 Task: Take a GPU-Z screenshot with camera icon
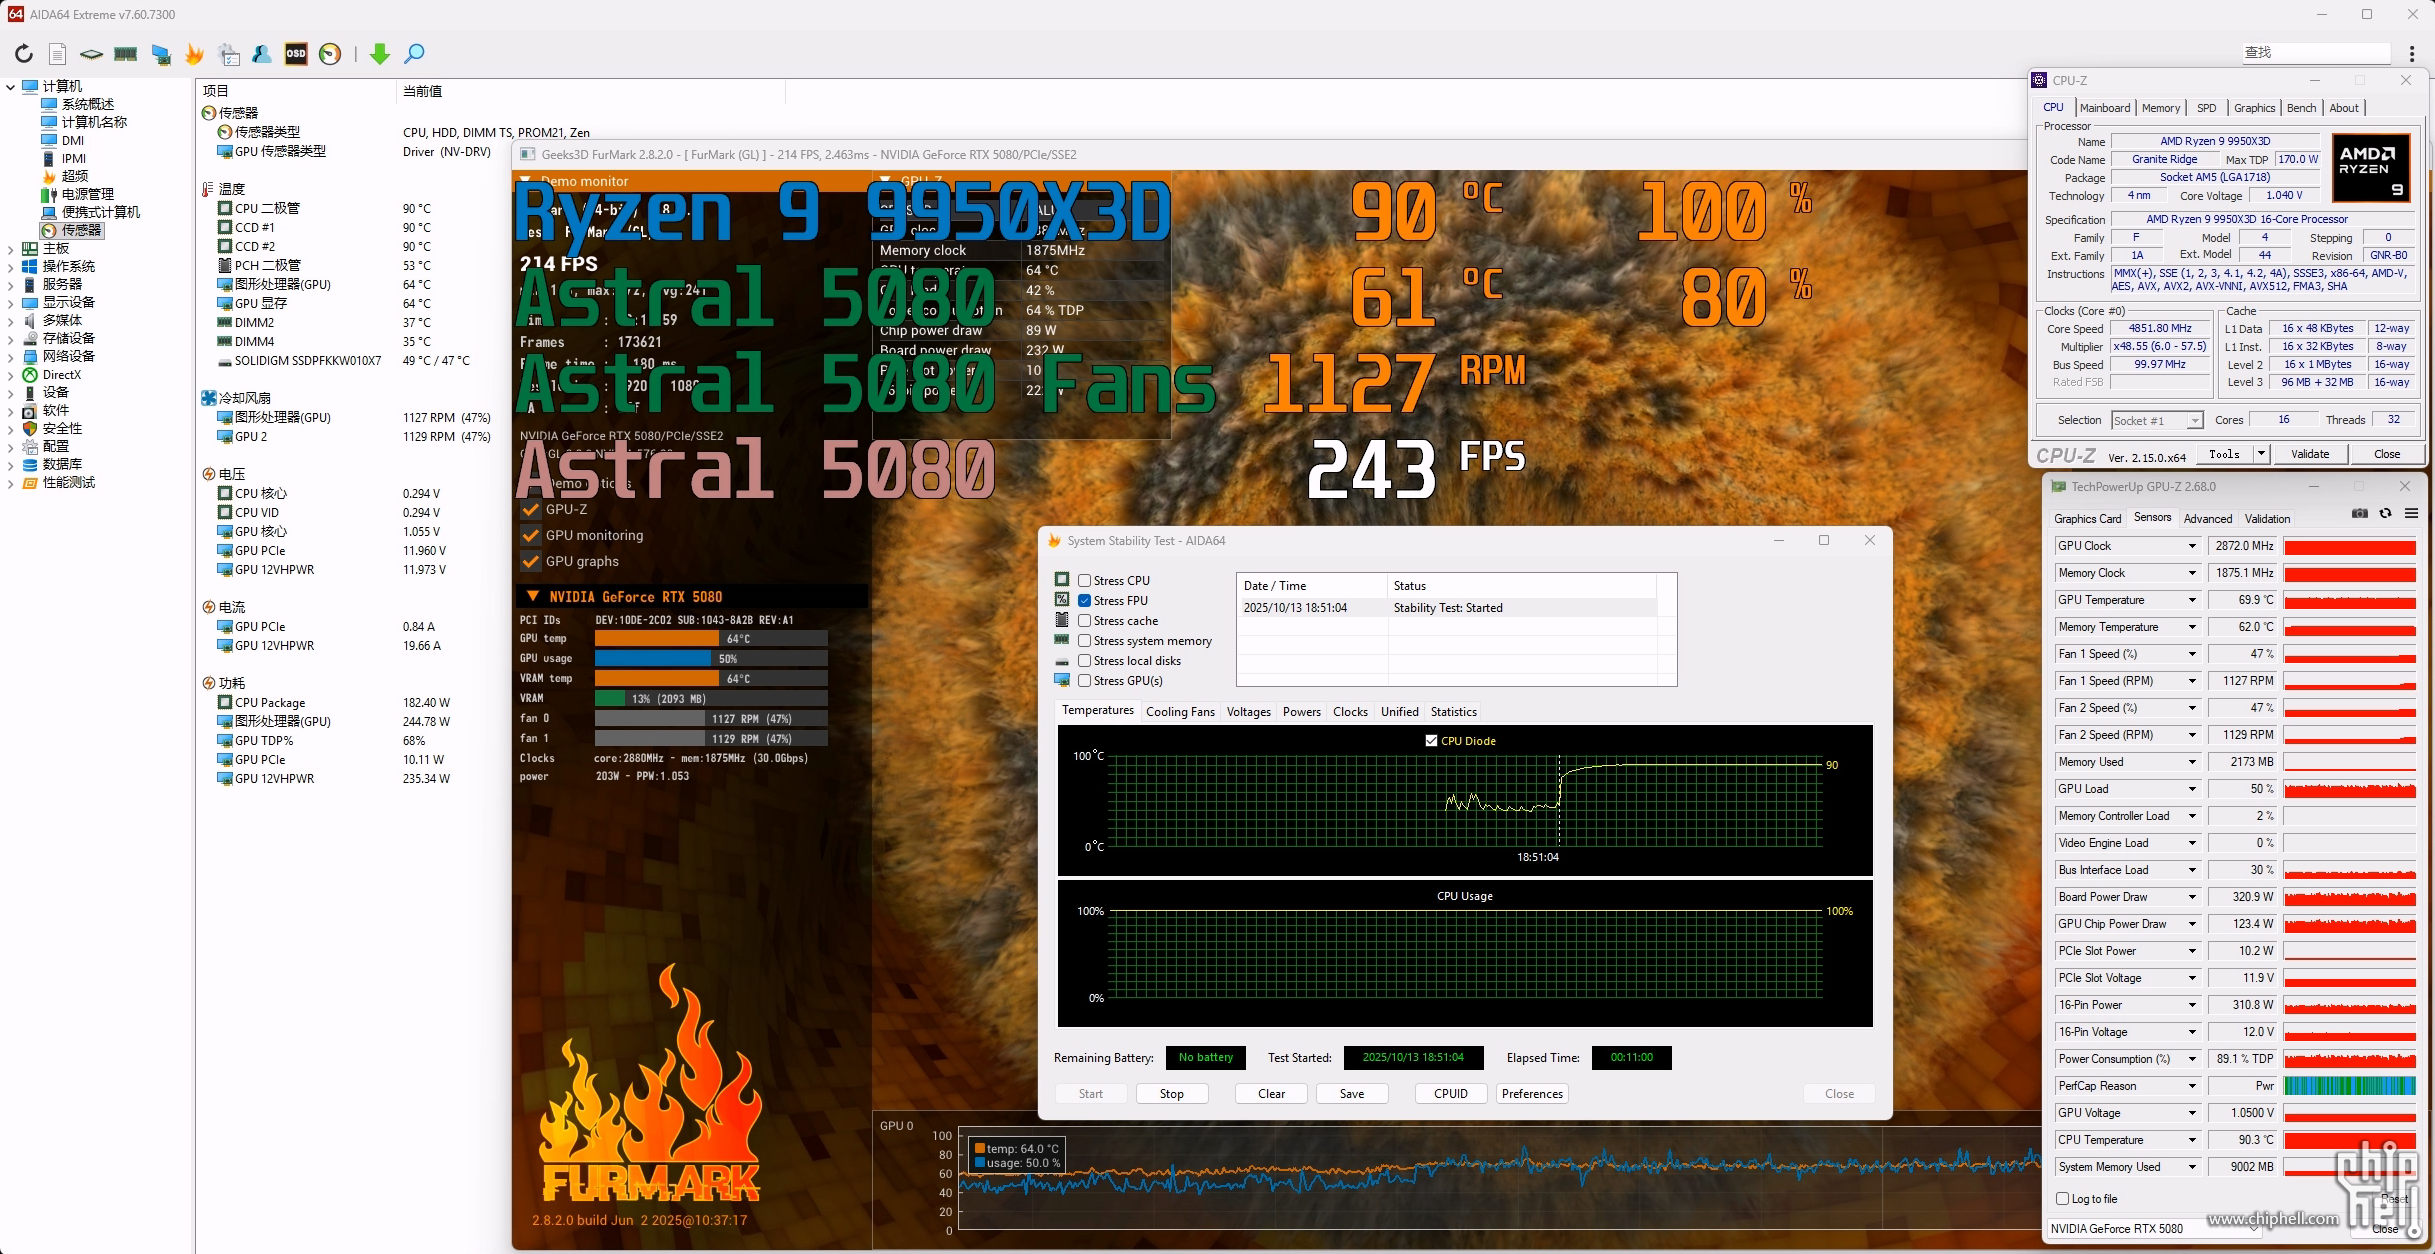(2359, 514)
